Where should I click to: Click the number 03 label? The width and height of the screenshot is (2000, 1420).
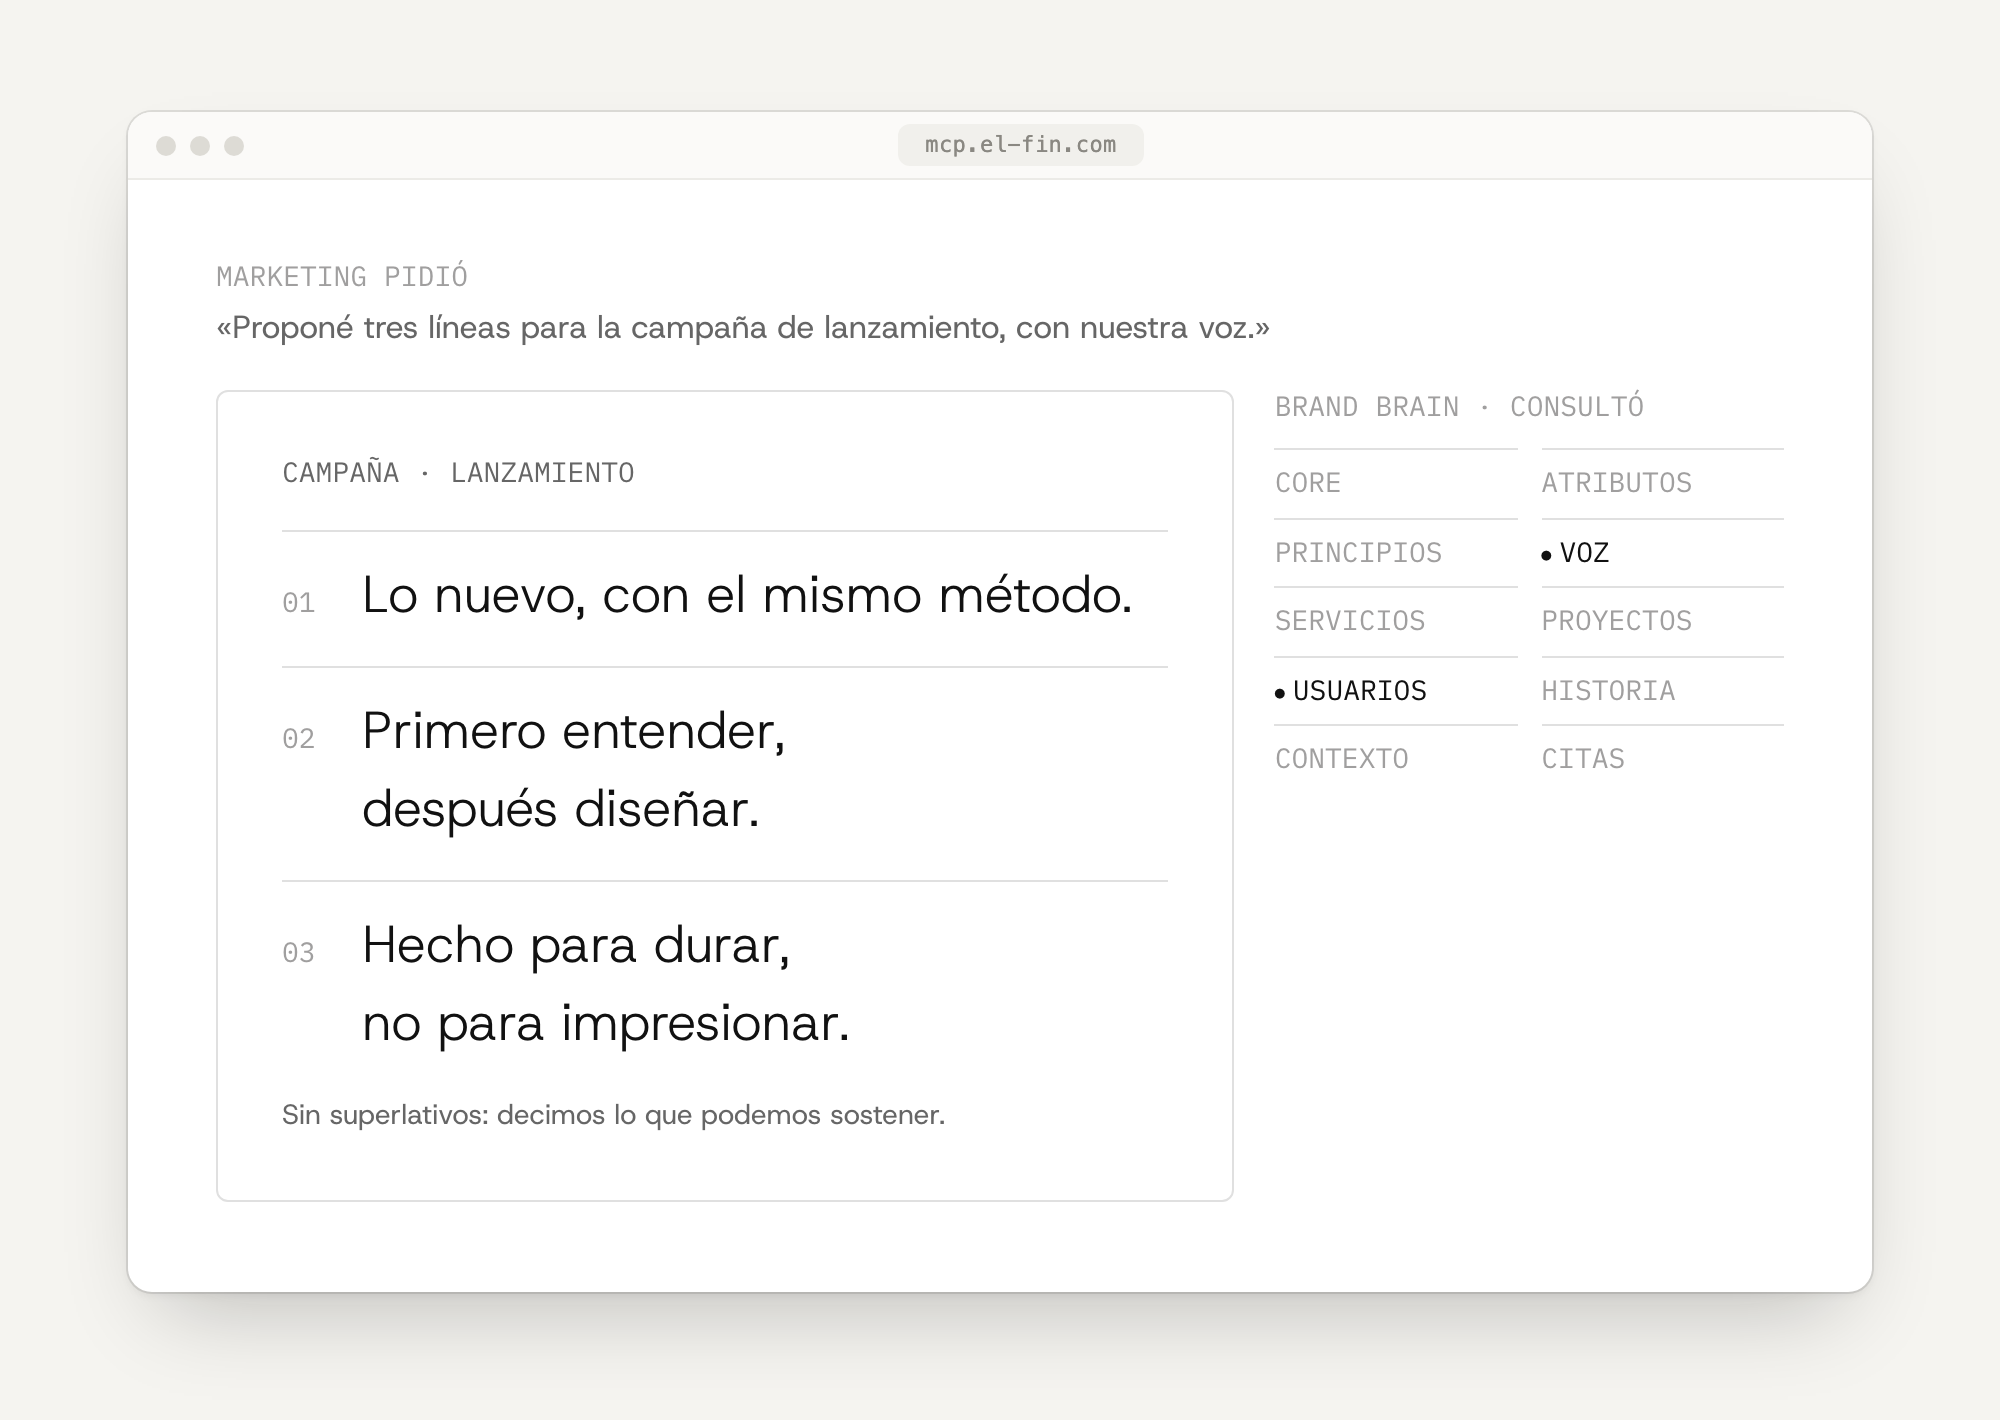[298, 953]
